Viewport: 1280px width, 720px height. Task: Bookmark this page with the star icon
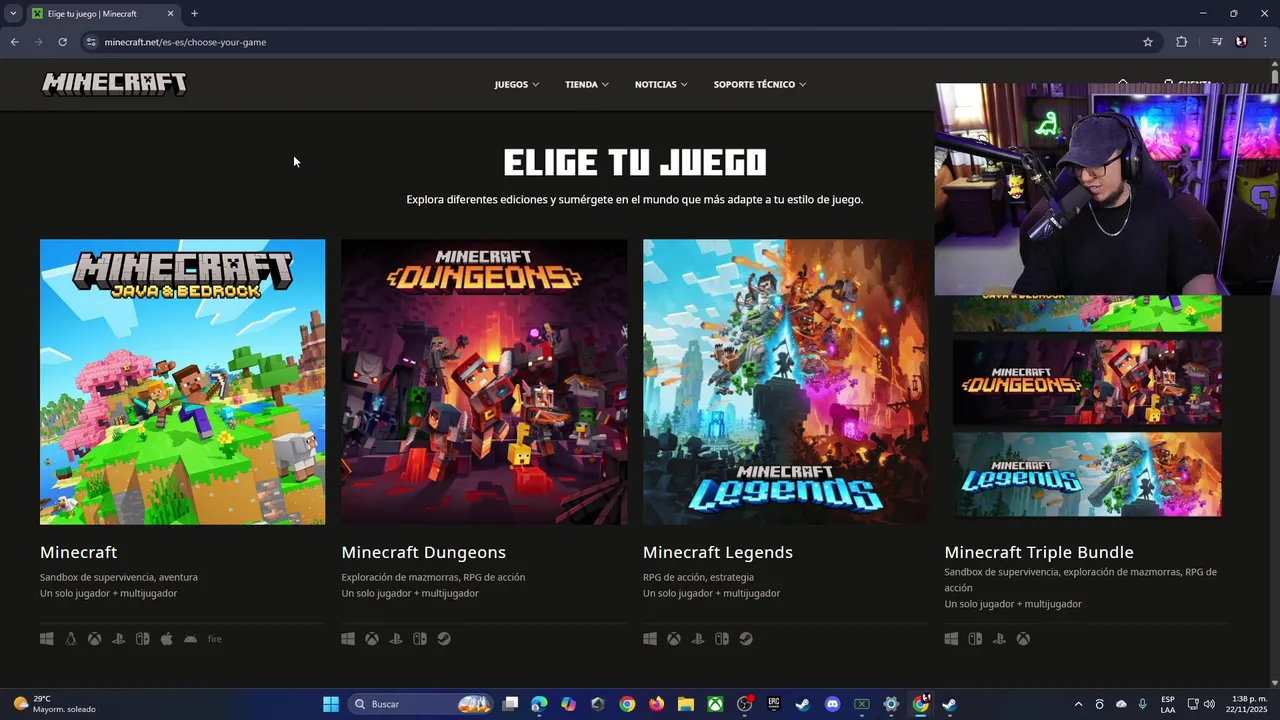(x=1148, y=42)
